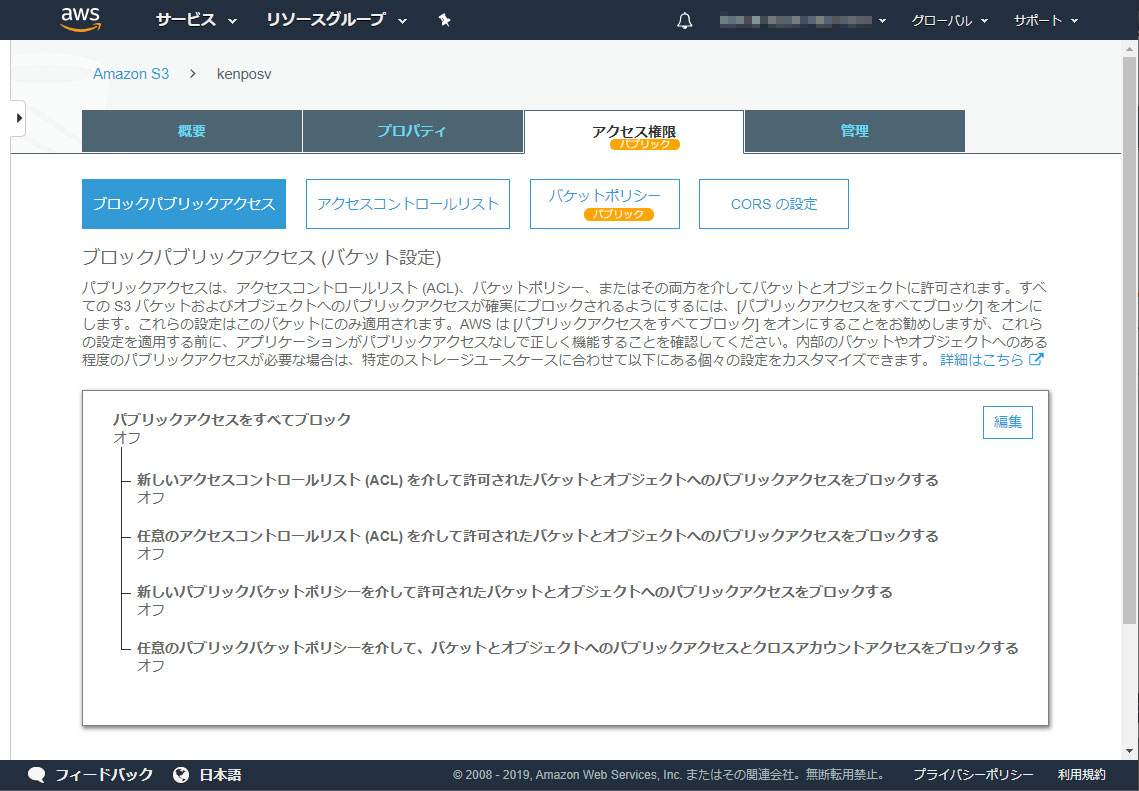
Task: Open プライバシーポリシー link
Action: point(973,775)
